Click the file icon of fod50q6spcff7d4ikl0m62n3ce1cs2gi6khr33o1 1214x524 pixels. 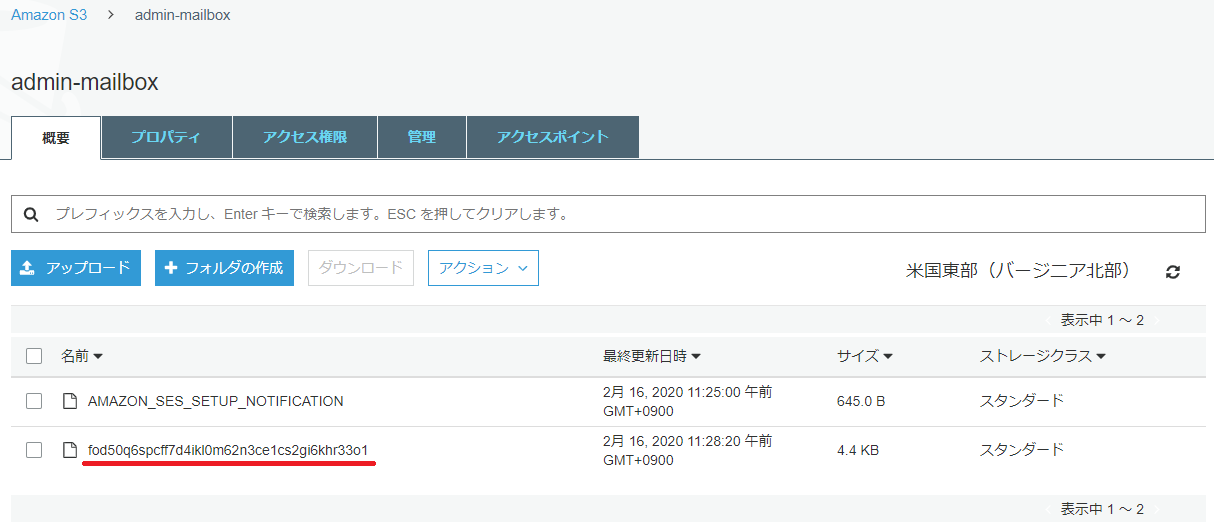coord(70,450)
